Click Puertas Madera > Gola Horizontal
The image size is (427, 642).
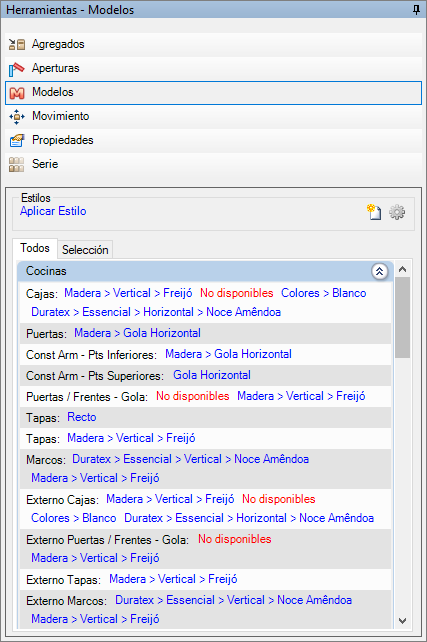tap(137, 333)
